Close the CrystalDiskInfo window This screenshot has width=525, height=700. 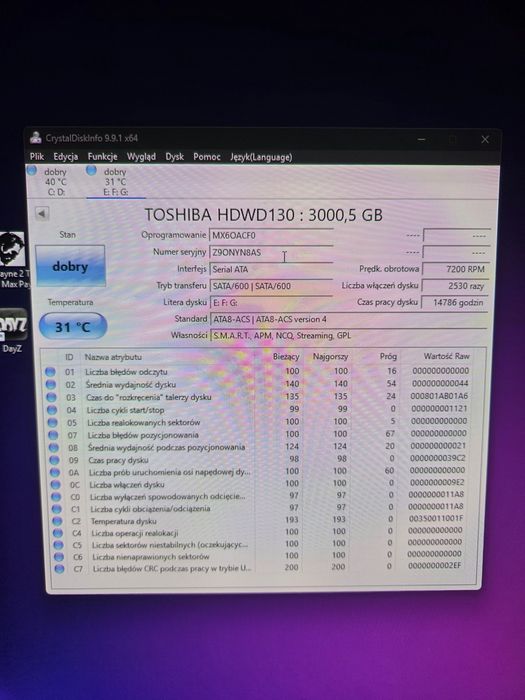pyautogui.click(x=485, y=140)
